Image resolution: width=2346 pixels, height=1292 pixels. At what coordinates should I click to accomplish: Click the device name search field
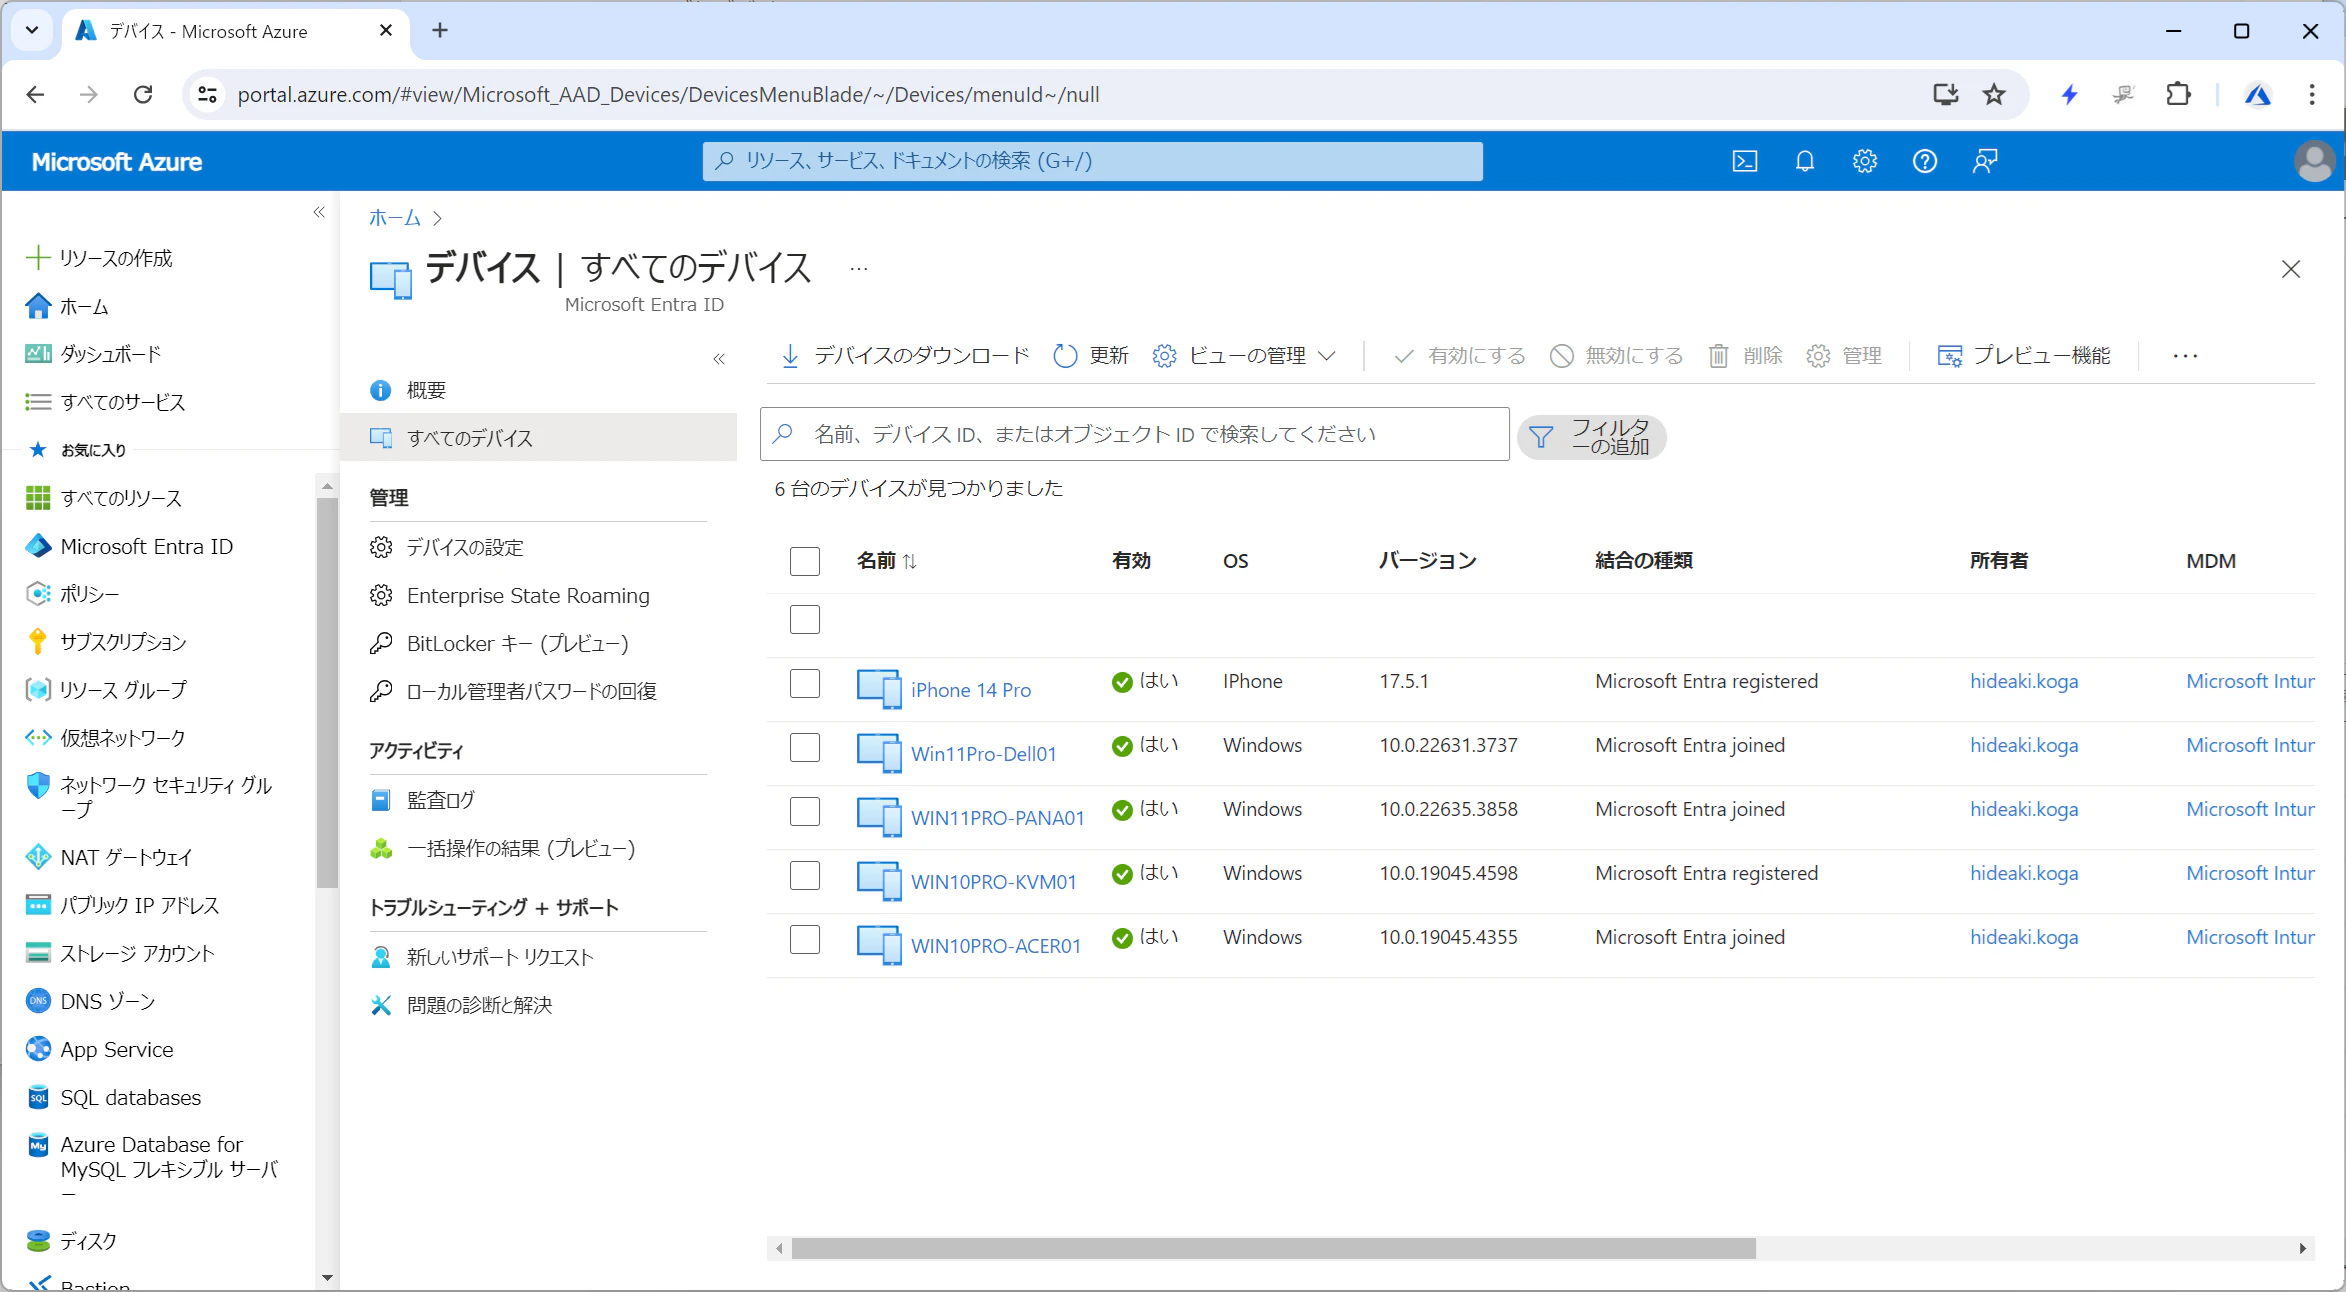coord(1134,434)
